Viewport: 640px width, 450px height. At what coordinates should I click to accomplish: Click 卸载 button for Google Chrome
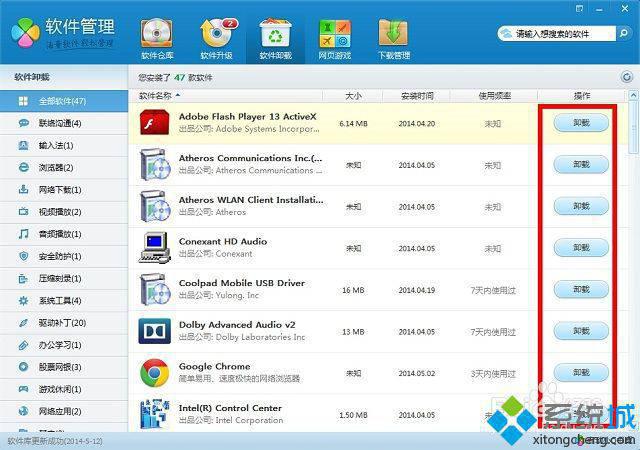(581, 373)
